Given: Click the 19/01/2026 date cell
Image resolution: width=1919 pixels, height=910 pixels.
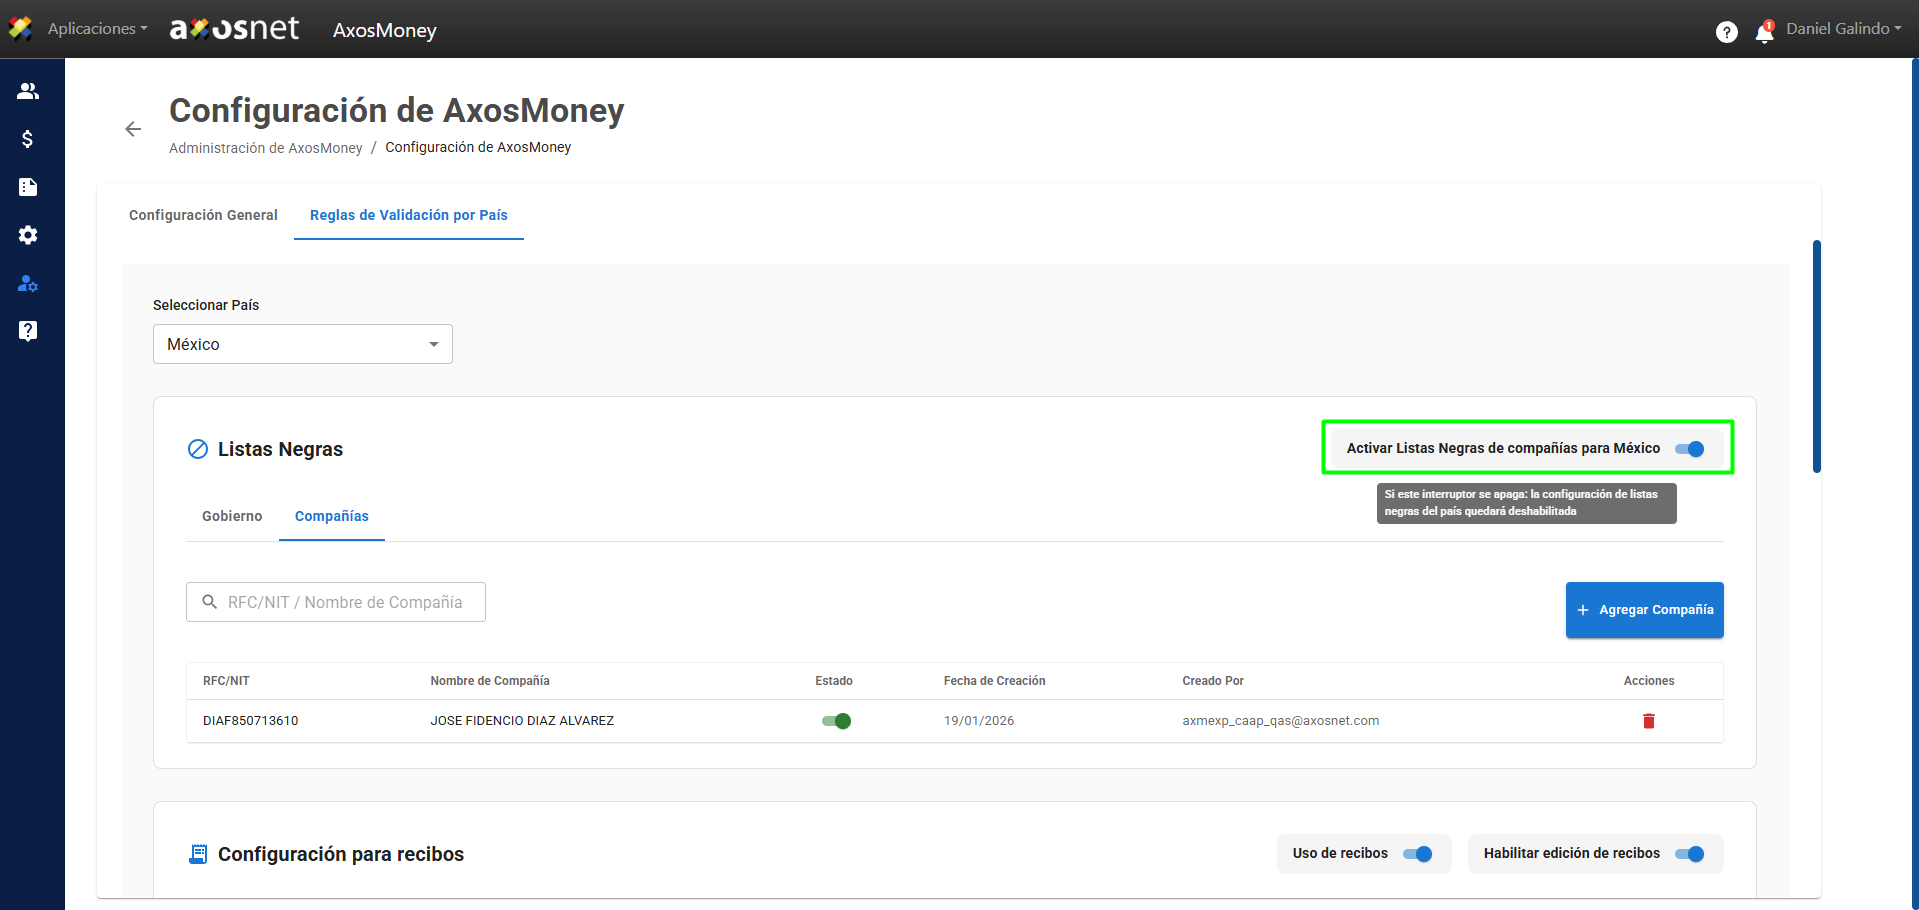Looking at the screenshot, I should point(979,721).
